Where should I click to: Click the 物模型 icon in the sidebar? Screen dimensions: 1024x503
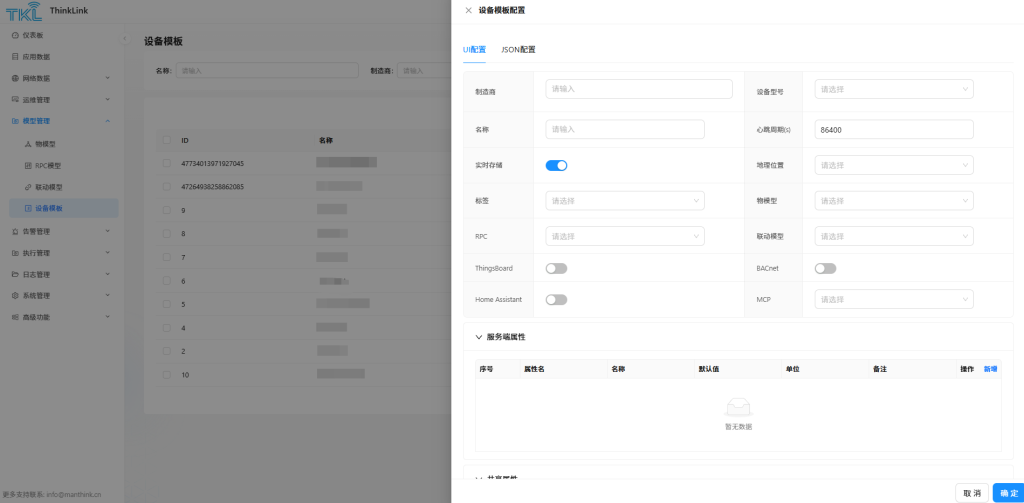click(x=28, y=144)
